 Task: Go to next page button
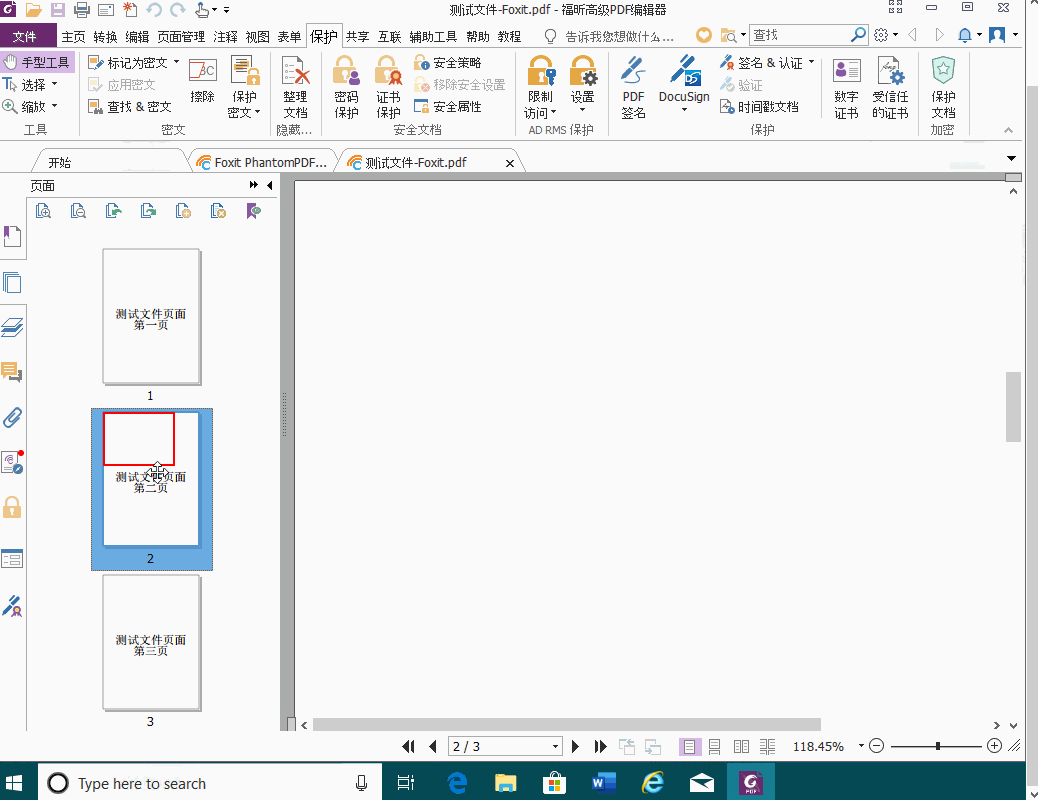pos(575,746)
